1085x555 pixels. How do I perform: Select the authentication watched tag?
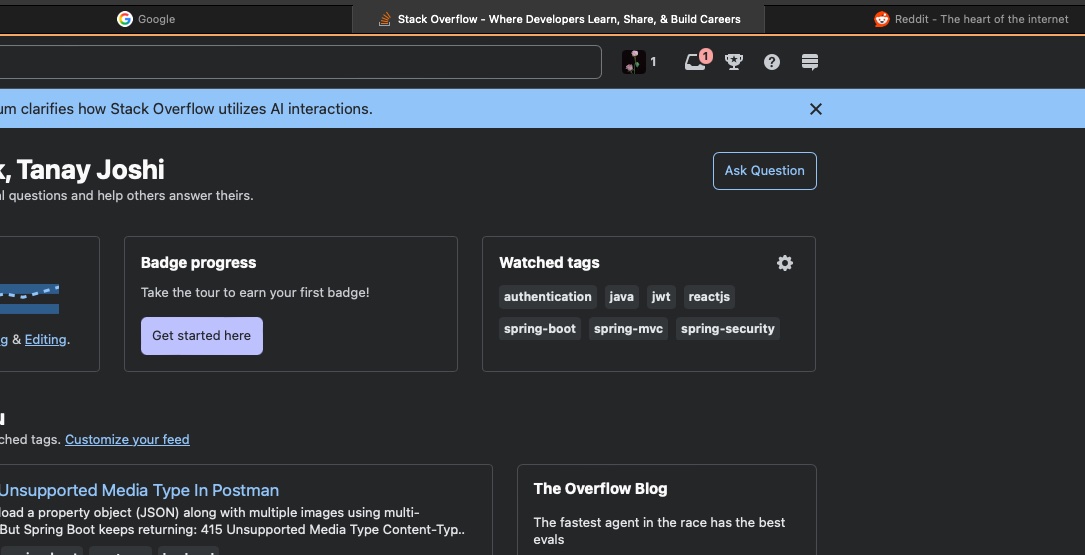[x=547, y=297]
